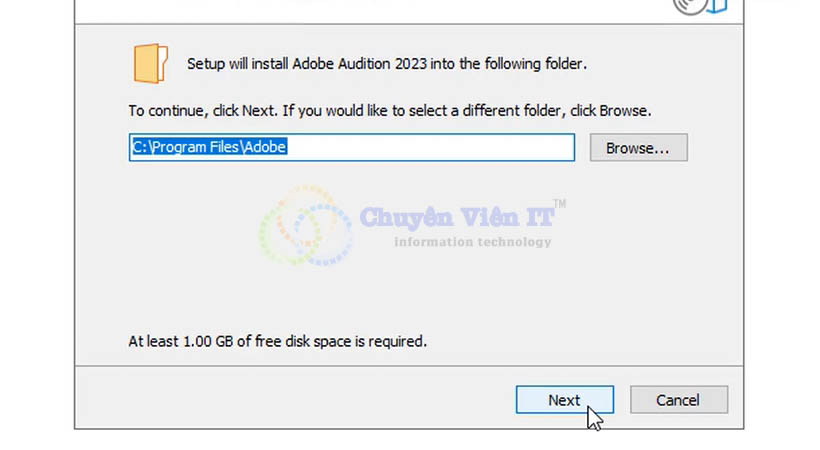
Task: Click the Chuyên Viên IT watermark text
Action: tap(457, 217)
